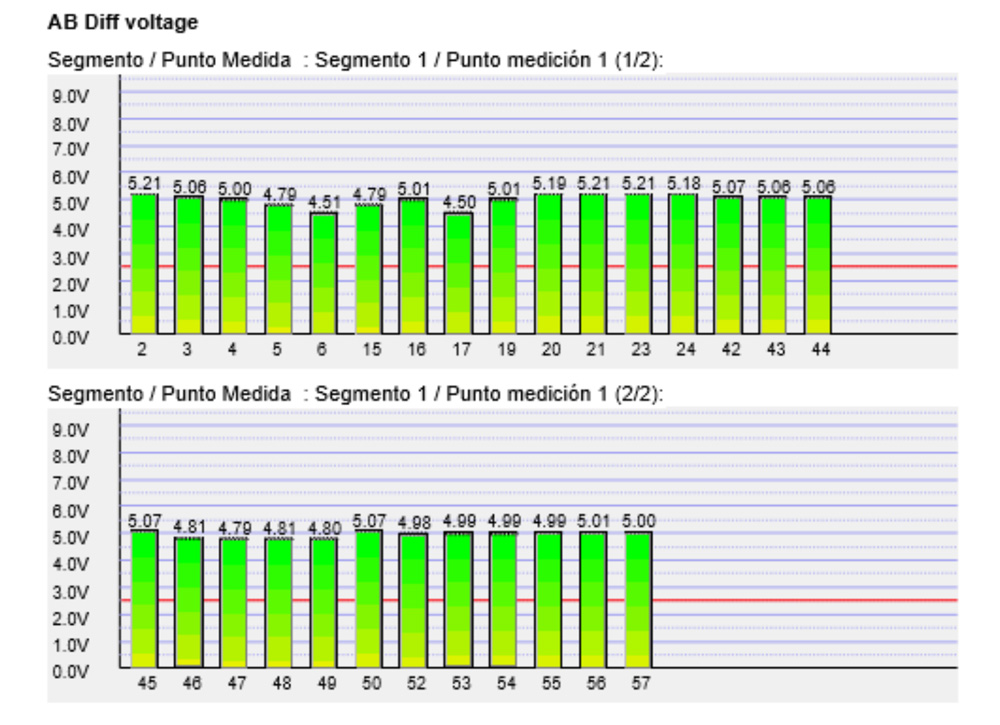The width and height of the screenshot is (1000, 725).
Task: Select the '5.0V' axis label in the (2/2) chart
Action: coord(71,538)
